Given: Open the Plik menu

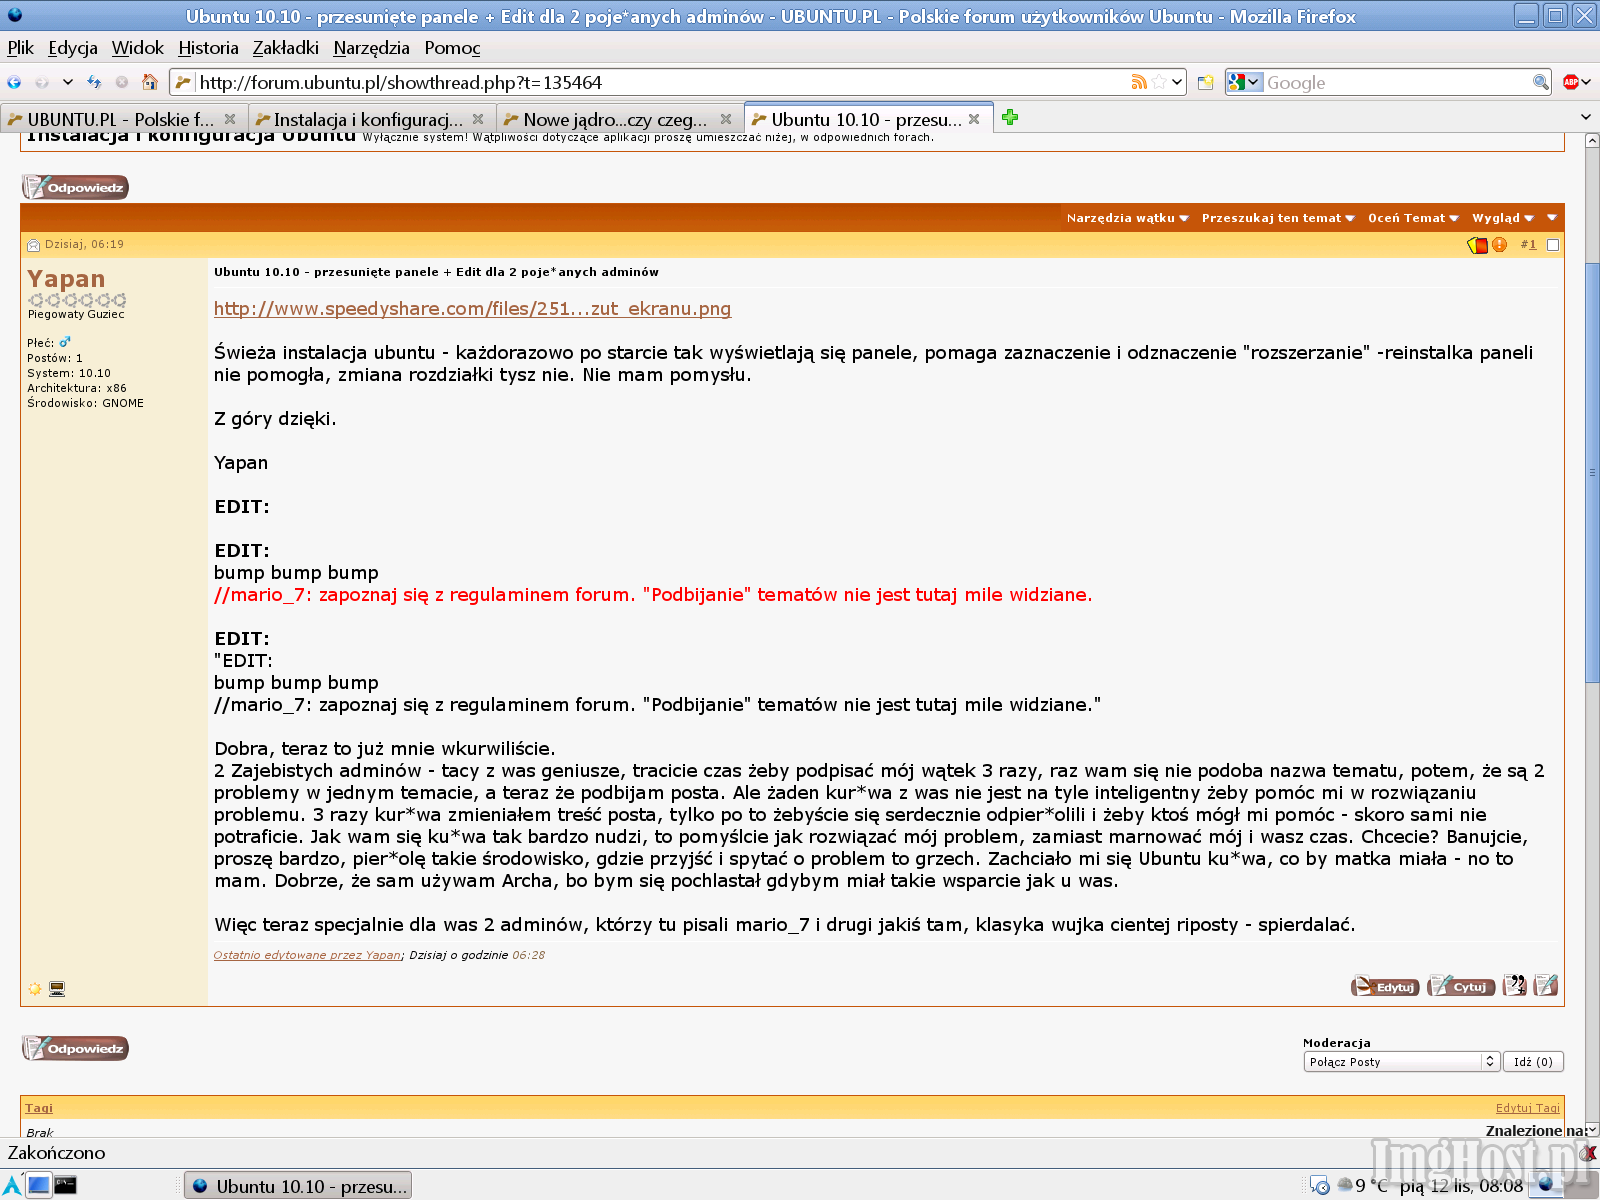Looking at the screenshot, I should pyautogui.click(x=21, y=48).
